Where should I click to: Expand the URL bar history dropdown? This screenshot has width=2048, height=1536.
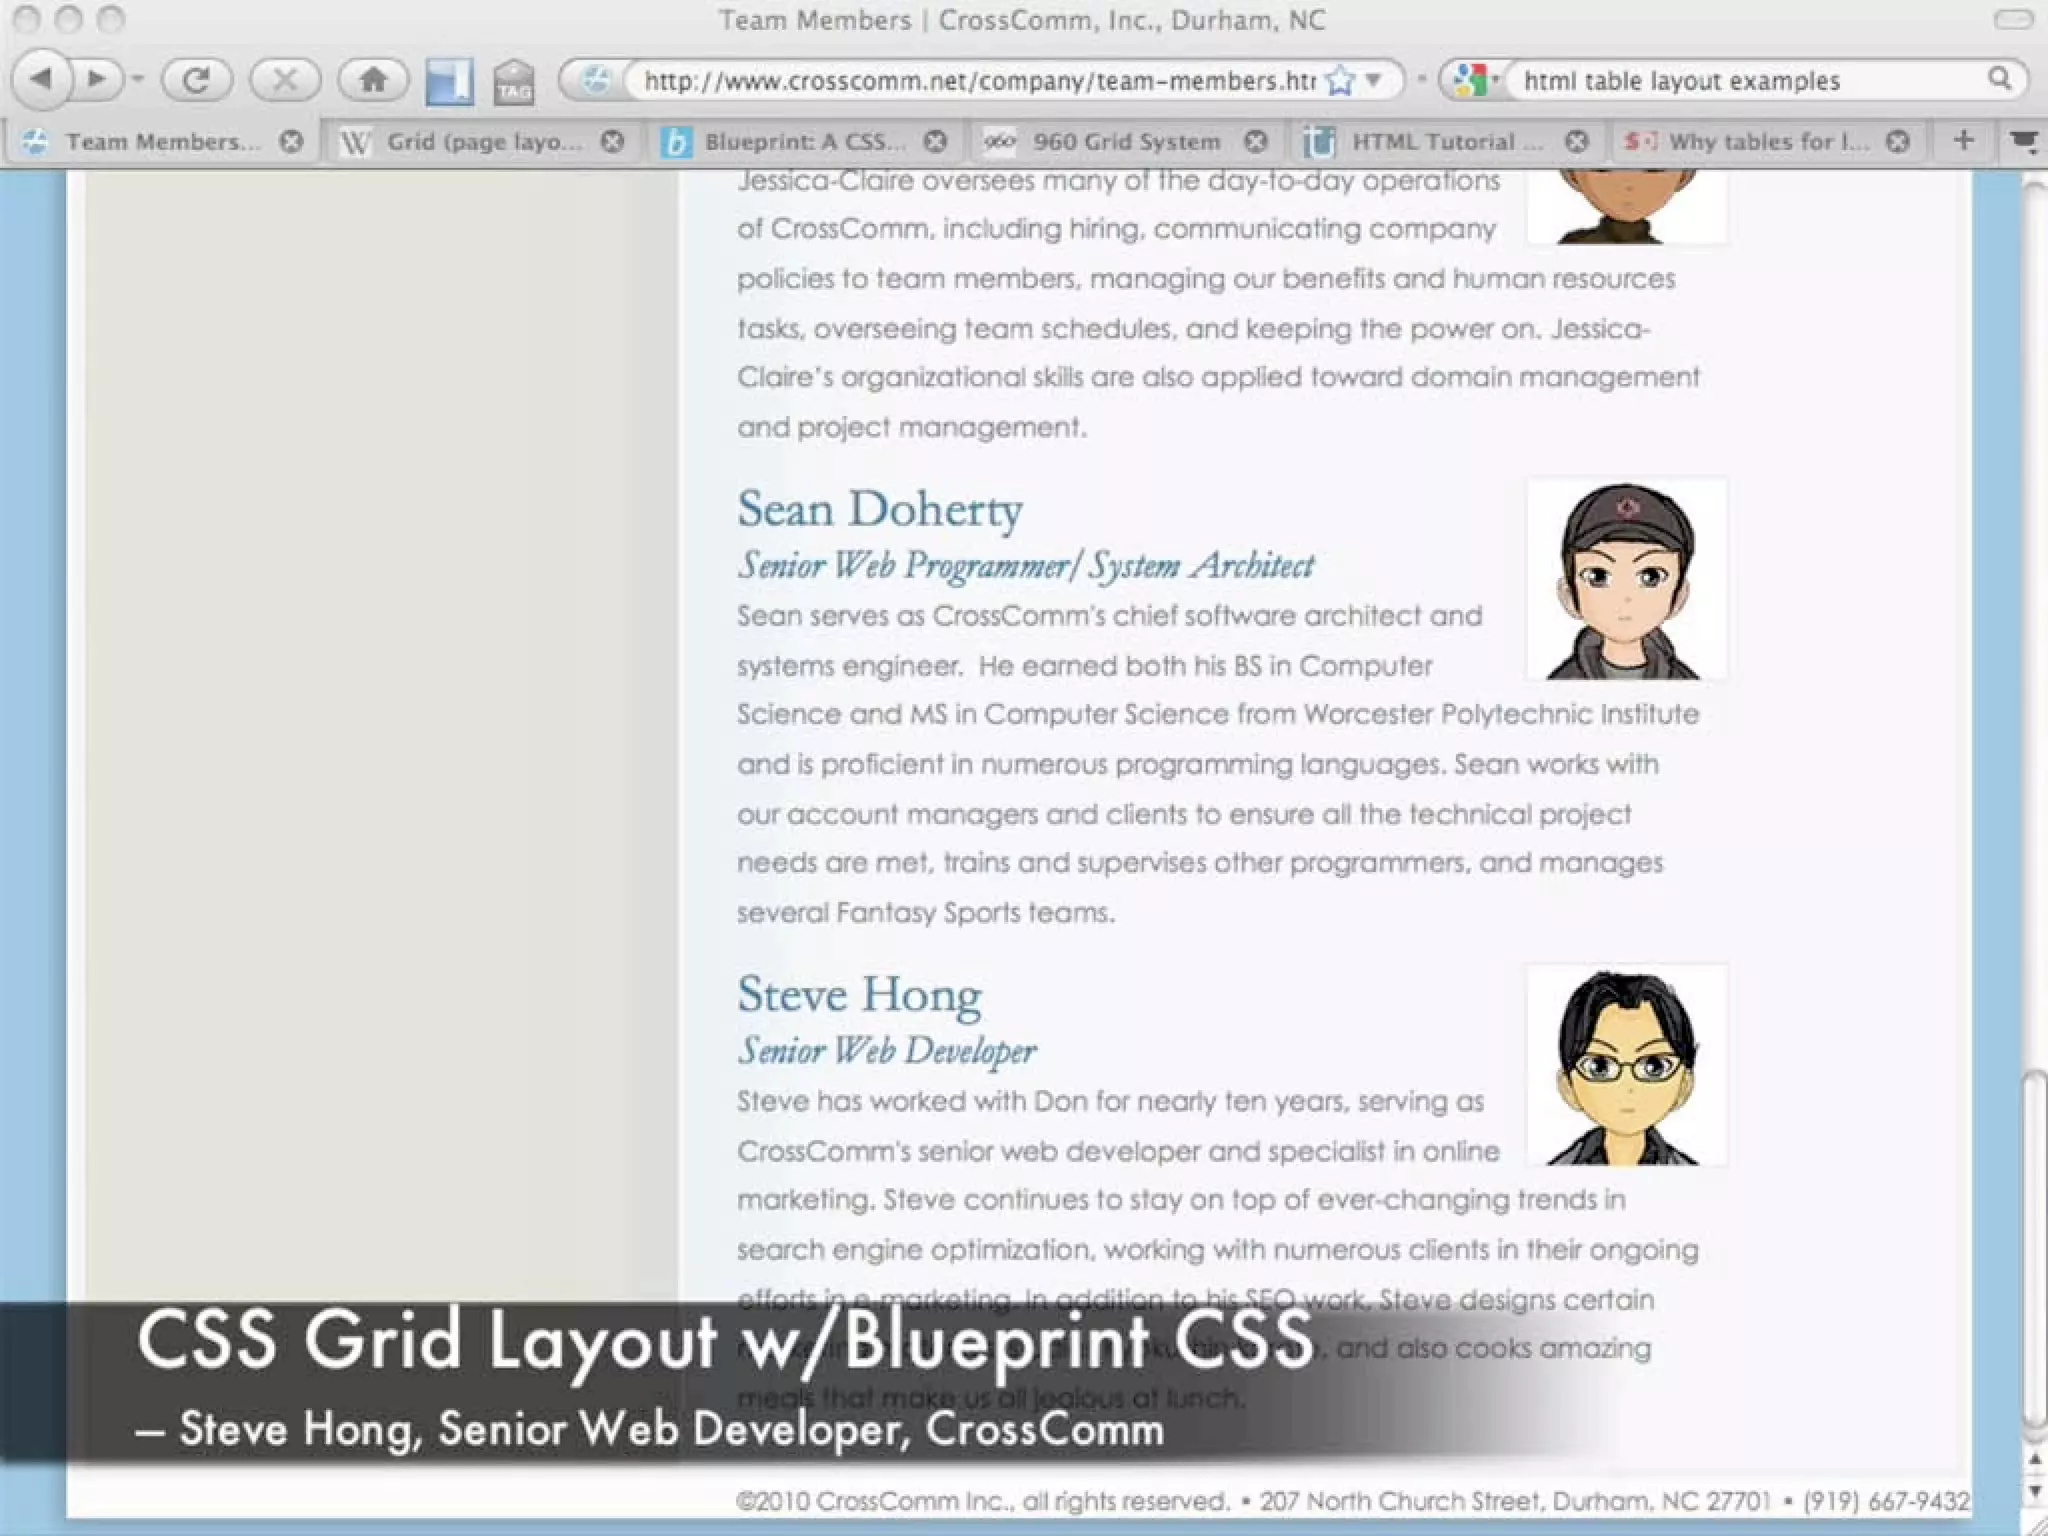[1375, 80]
